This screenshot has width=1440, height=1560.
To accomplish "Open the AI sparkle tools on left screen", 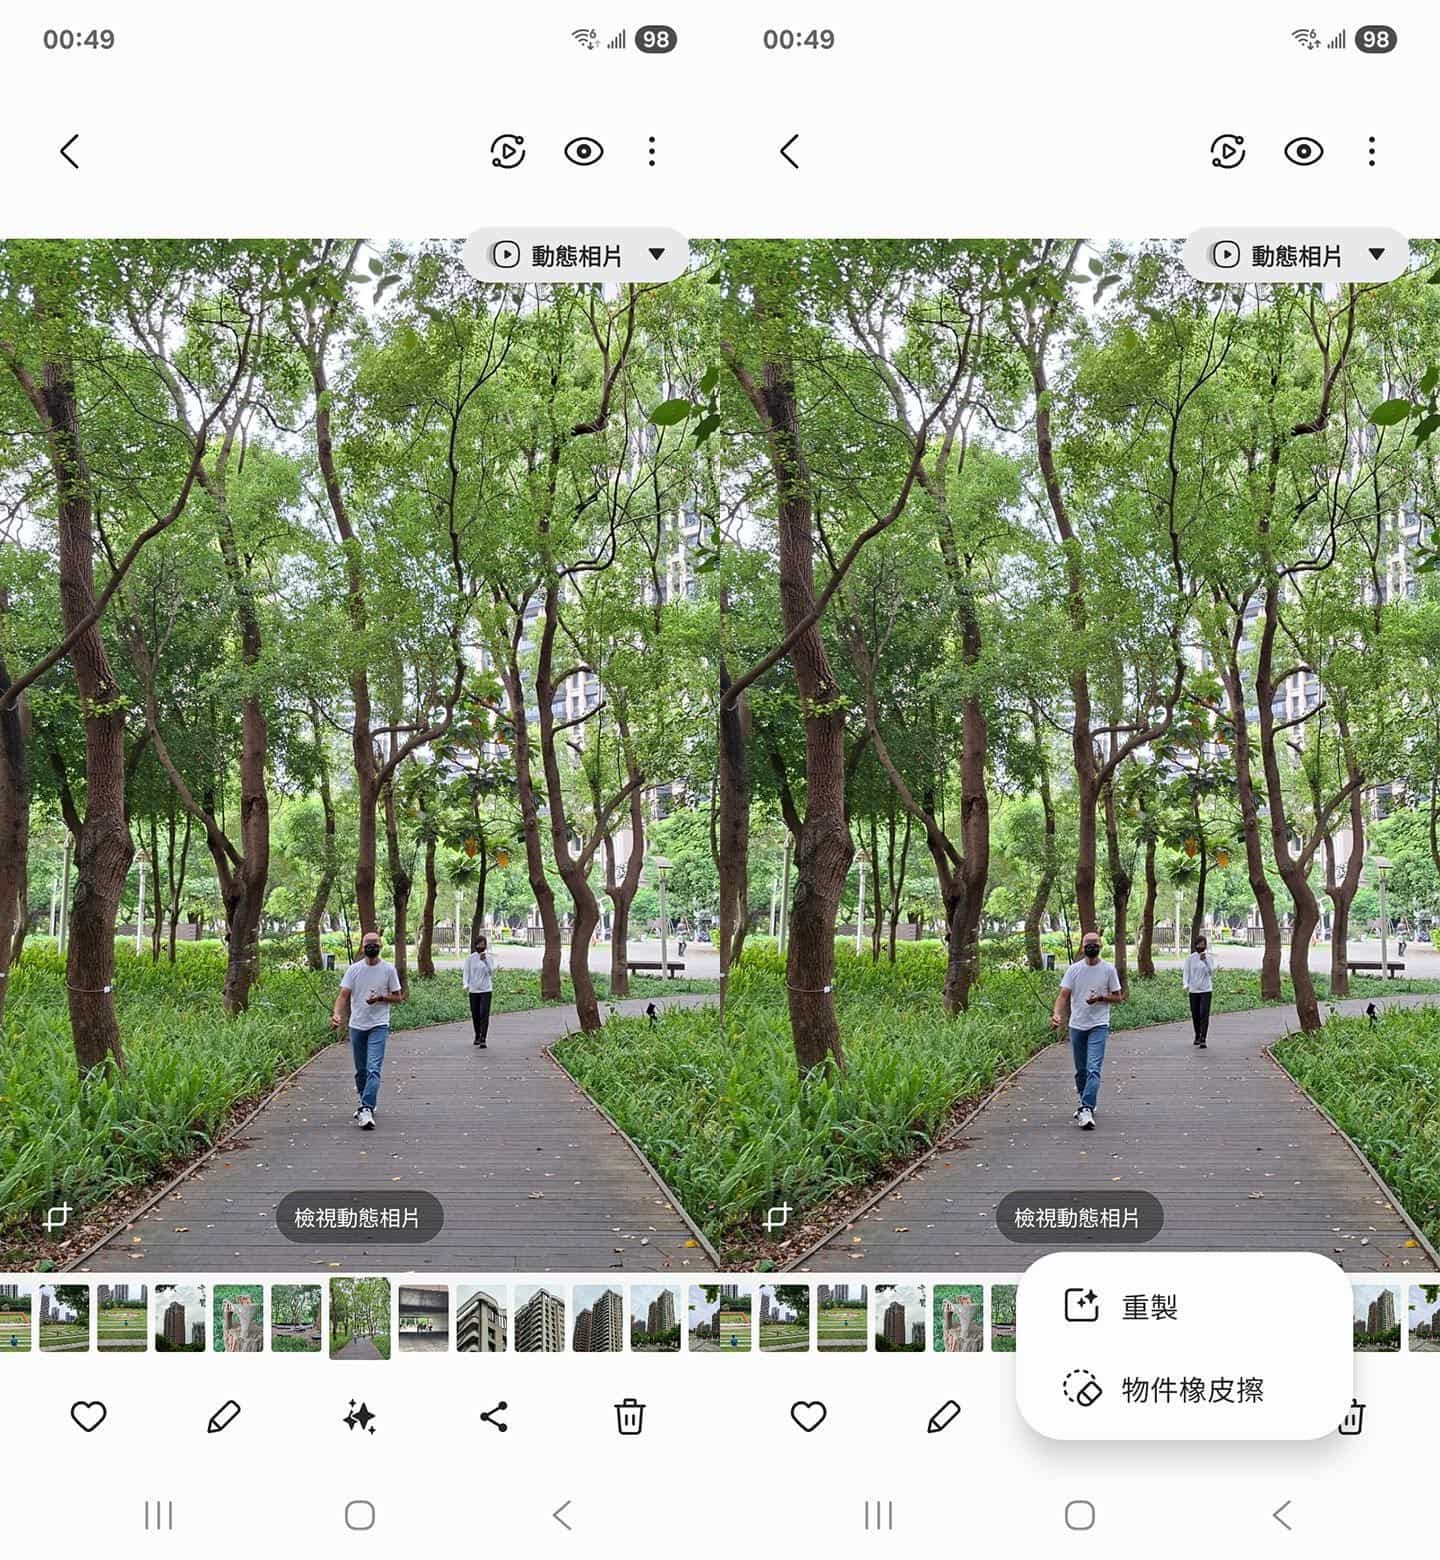I will (x=359, y=1417).
